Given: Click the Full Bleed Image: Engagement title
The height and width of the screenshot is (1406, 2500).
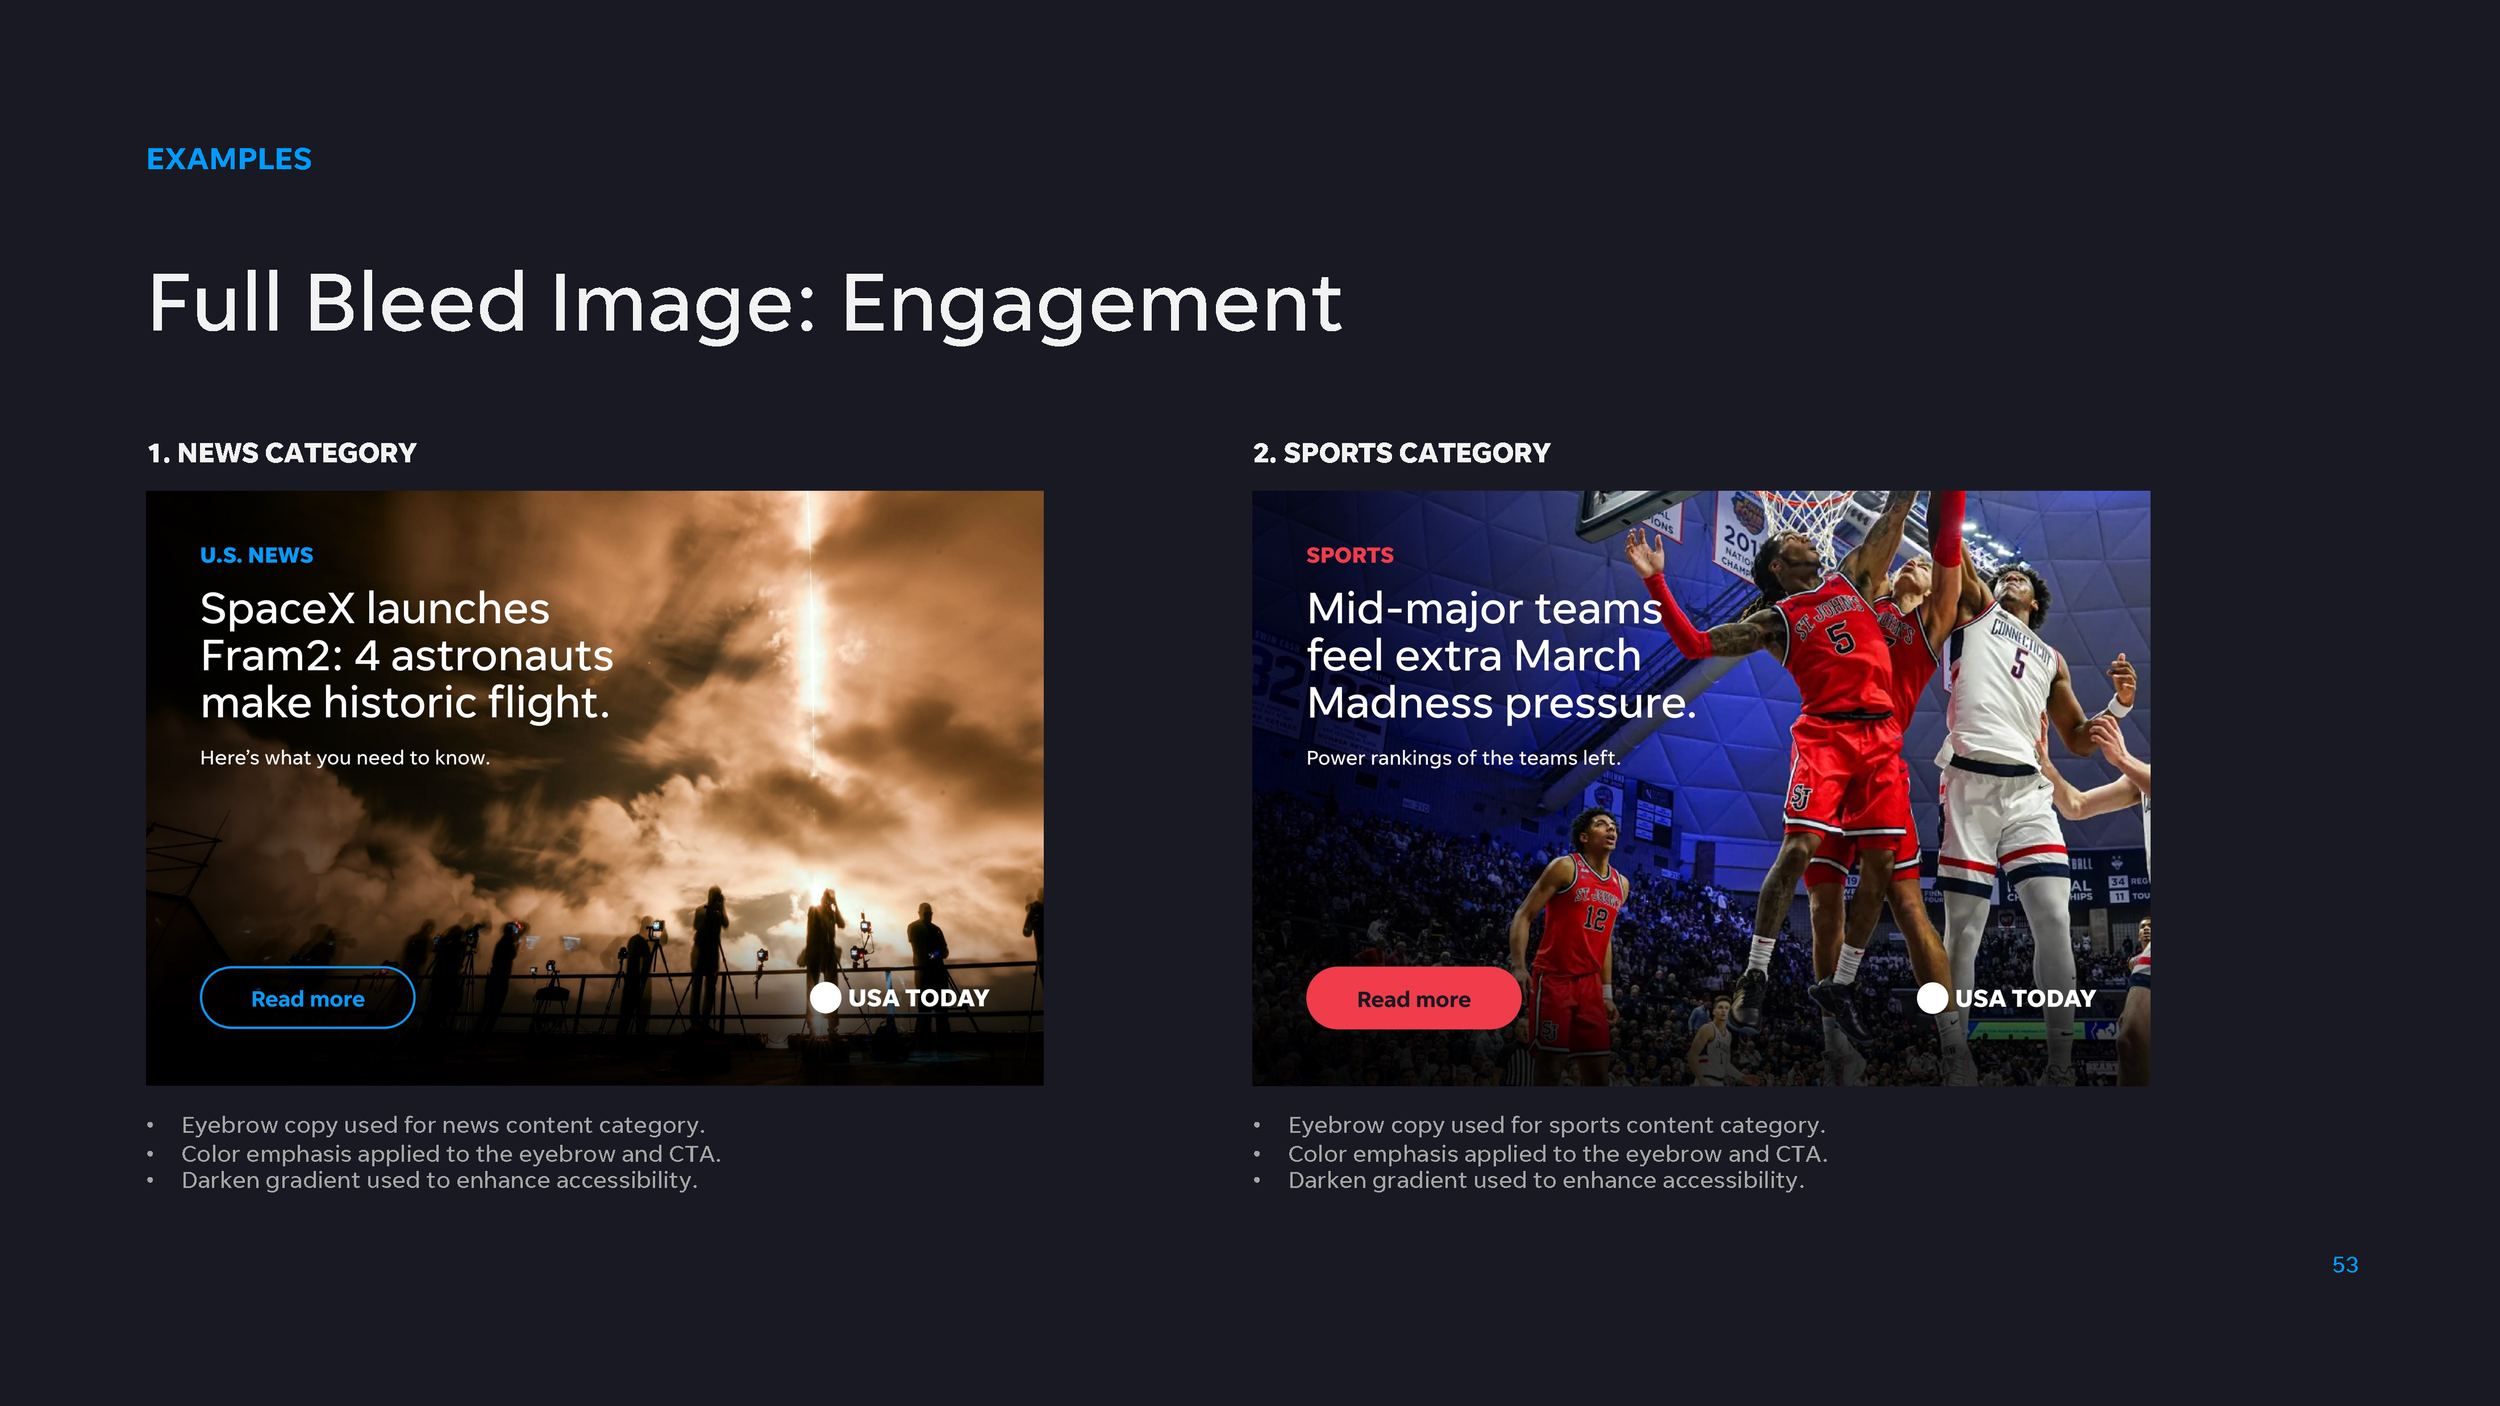Looking at the screenshot, I should [x=744, y=303].
